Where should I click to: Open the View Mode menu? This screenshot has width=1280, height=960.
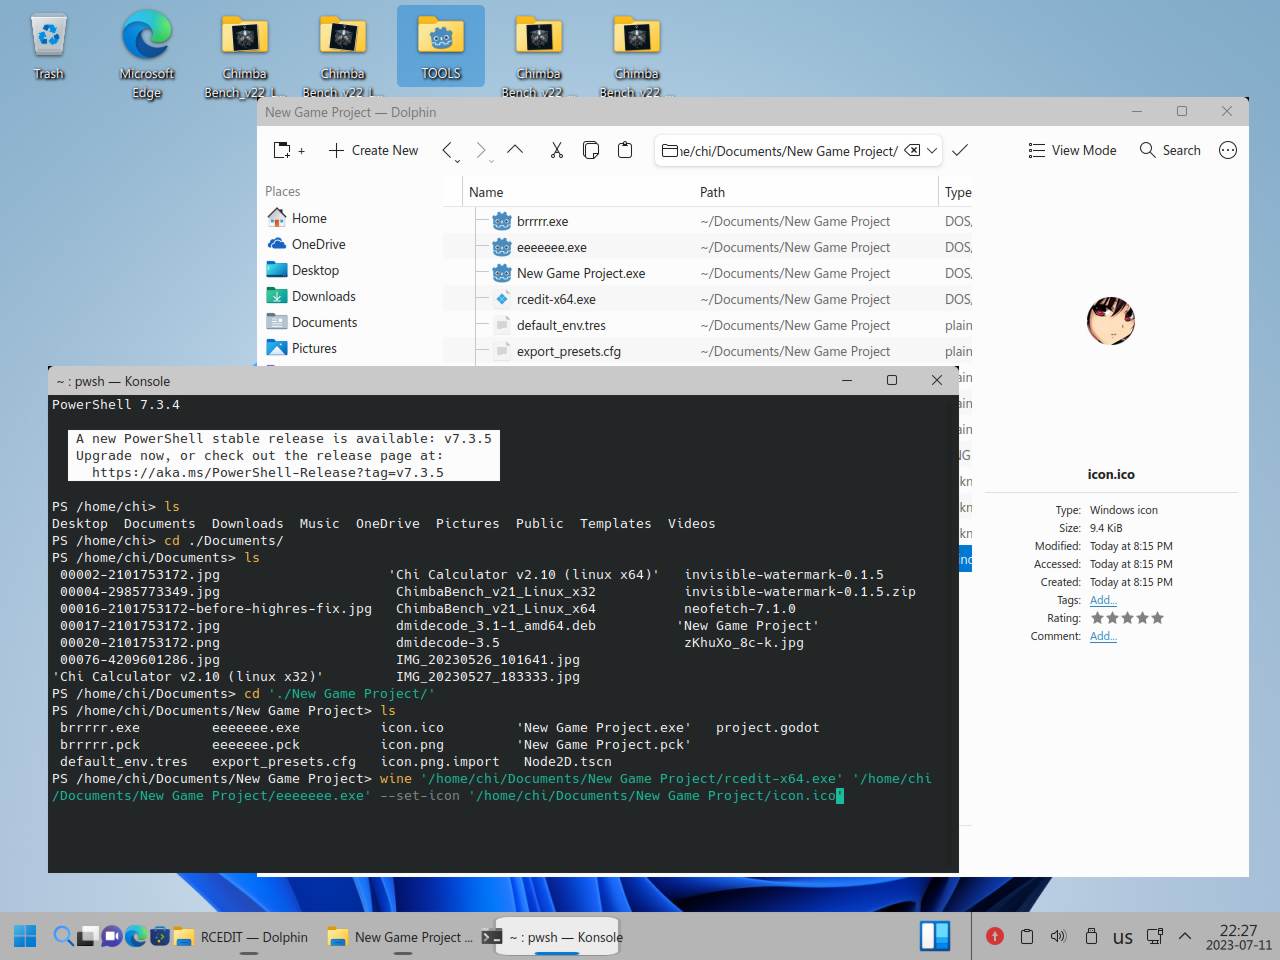click(x=1072, y=150)
